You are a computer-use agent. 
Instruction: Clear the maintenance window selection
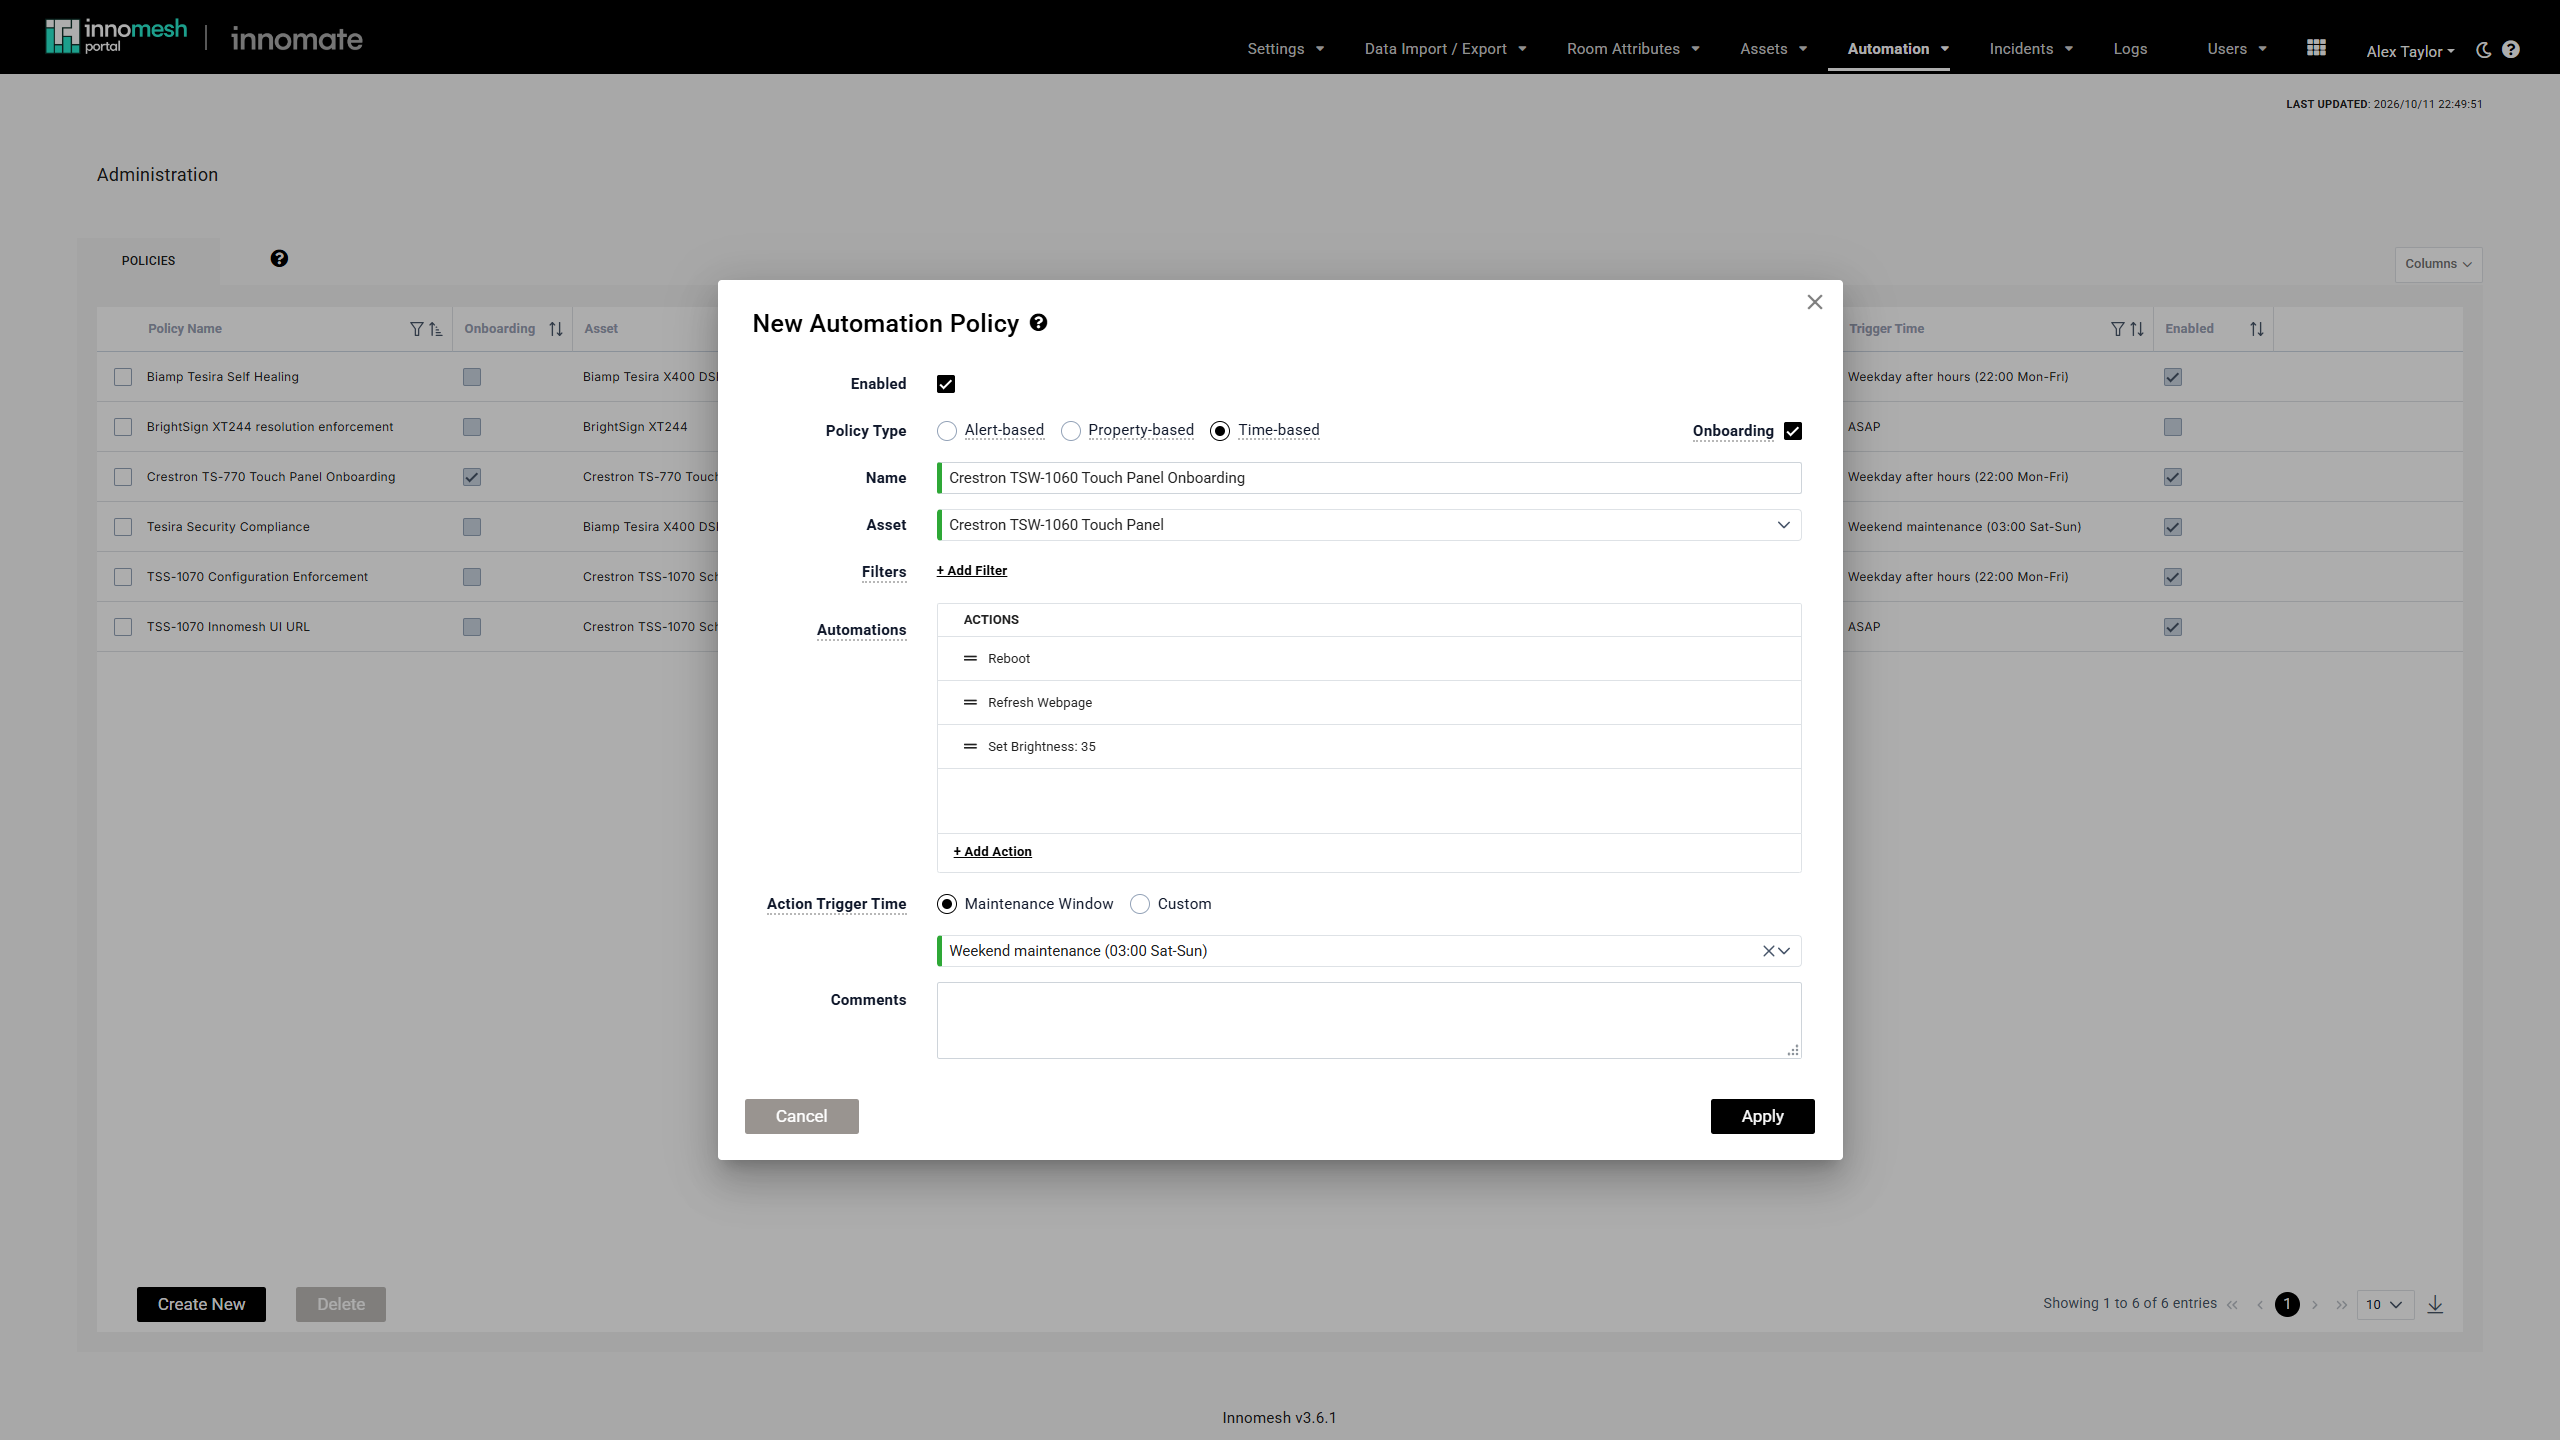coord(1768,951)
